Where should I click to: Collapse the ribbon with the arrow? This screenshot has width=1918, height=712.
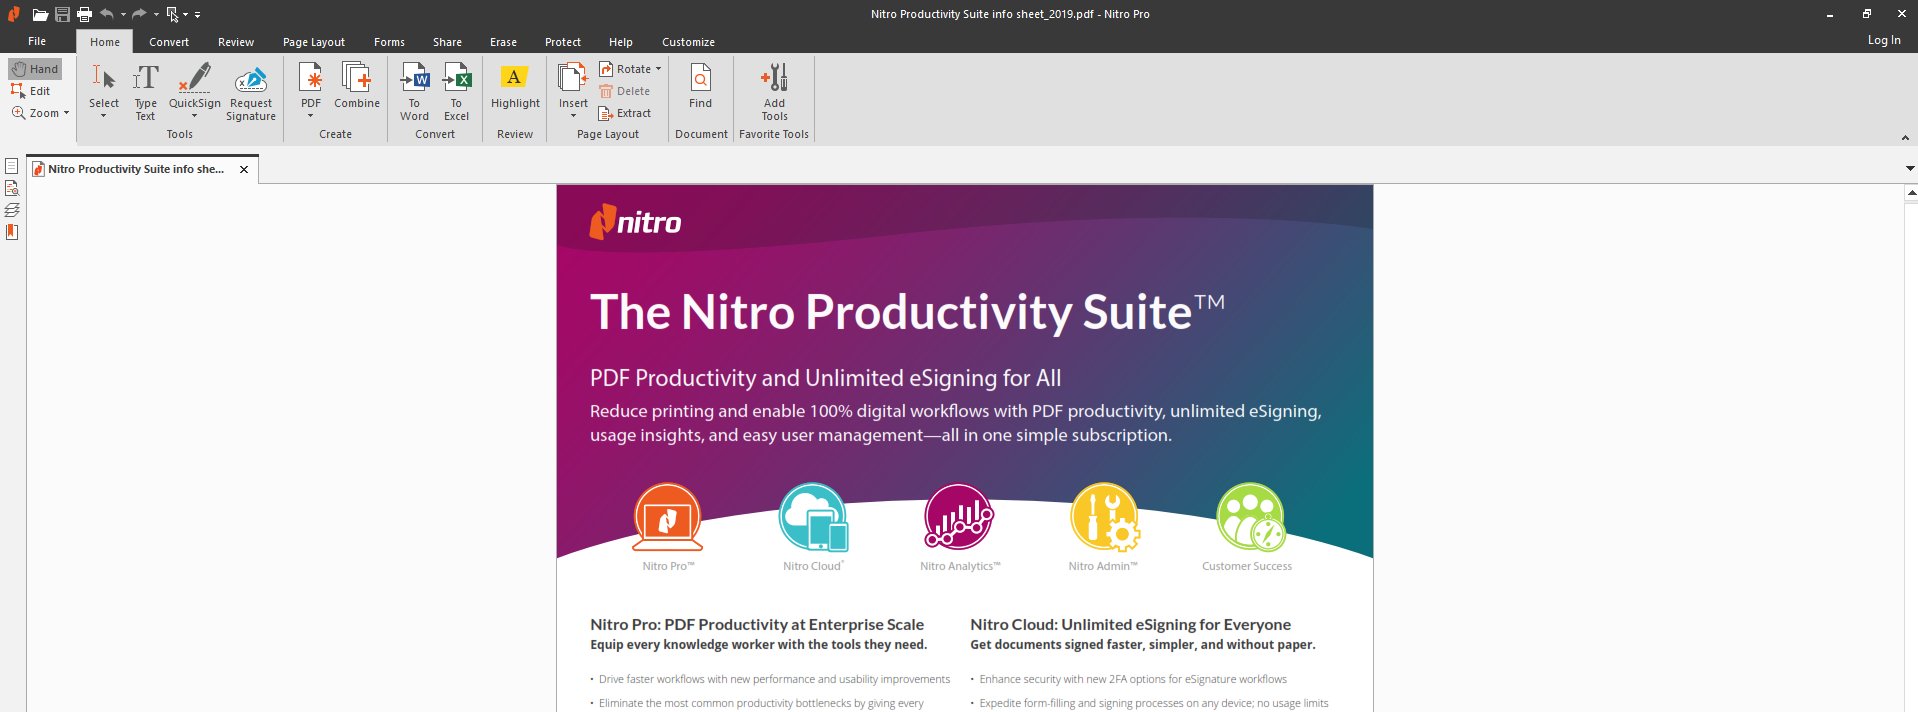pyautogui.click(x=1904, y=138)
